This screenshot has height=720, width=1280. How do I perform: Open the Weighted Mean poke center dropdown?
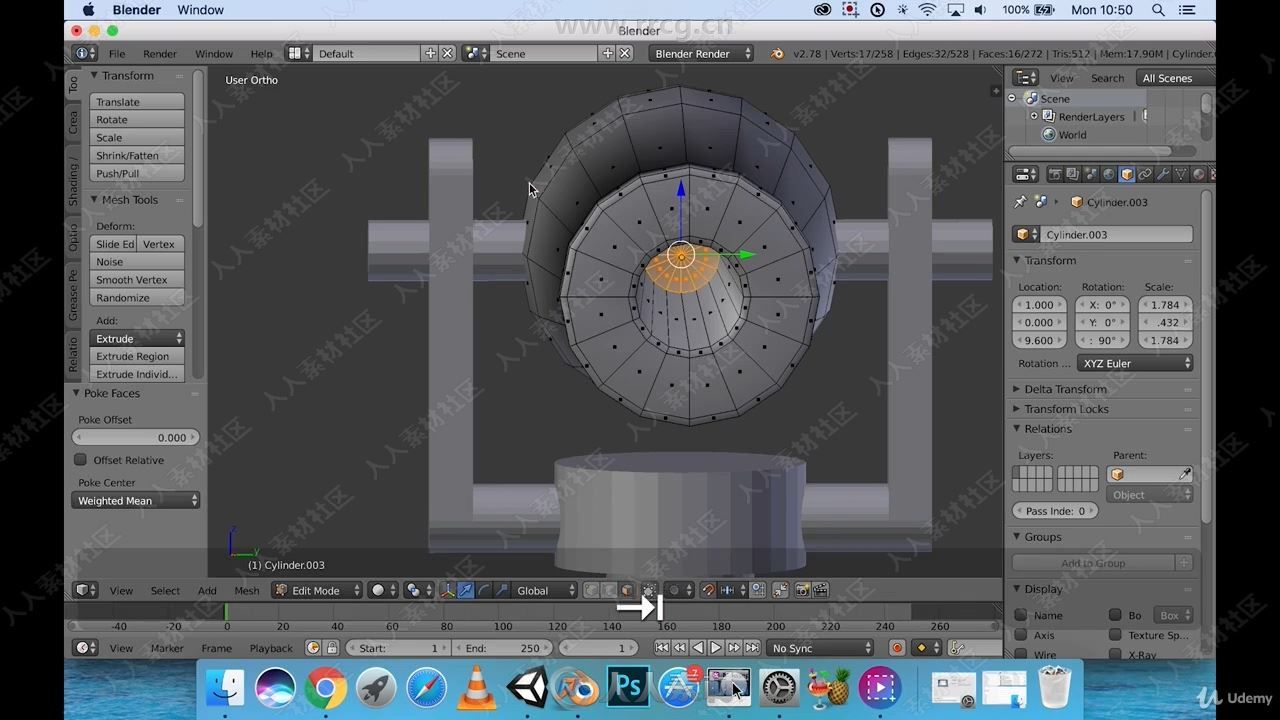point(136,500)
